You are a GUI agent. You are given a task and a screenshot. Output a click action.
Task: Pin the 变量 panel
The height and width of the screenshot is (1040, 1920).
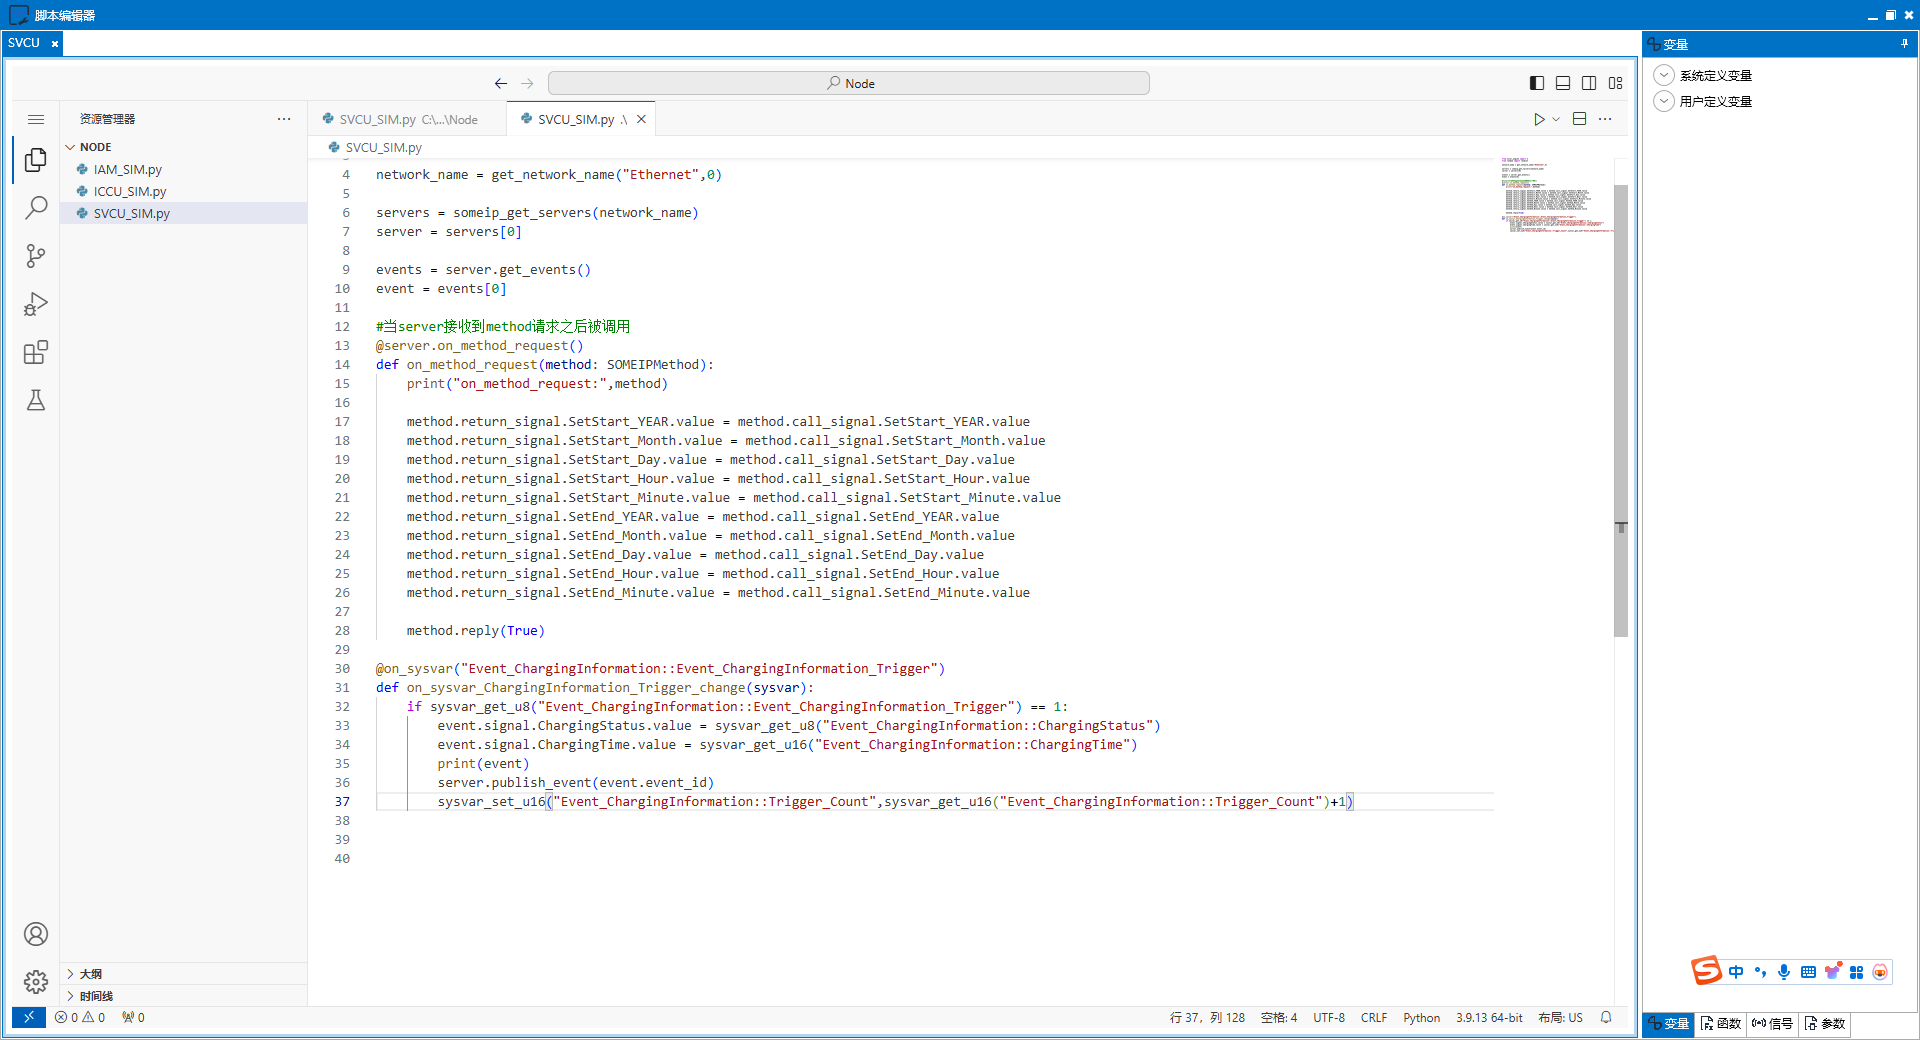1904,44
